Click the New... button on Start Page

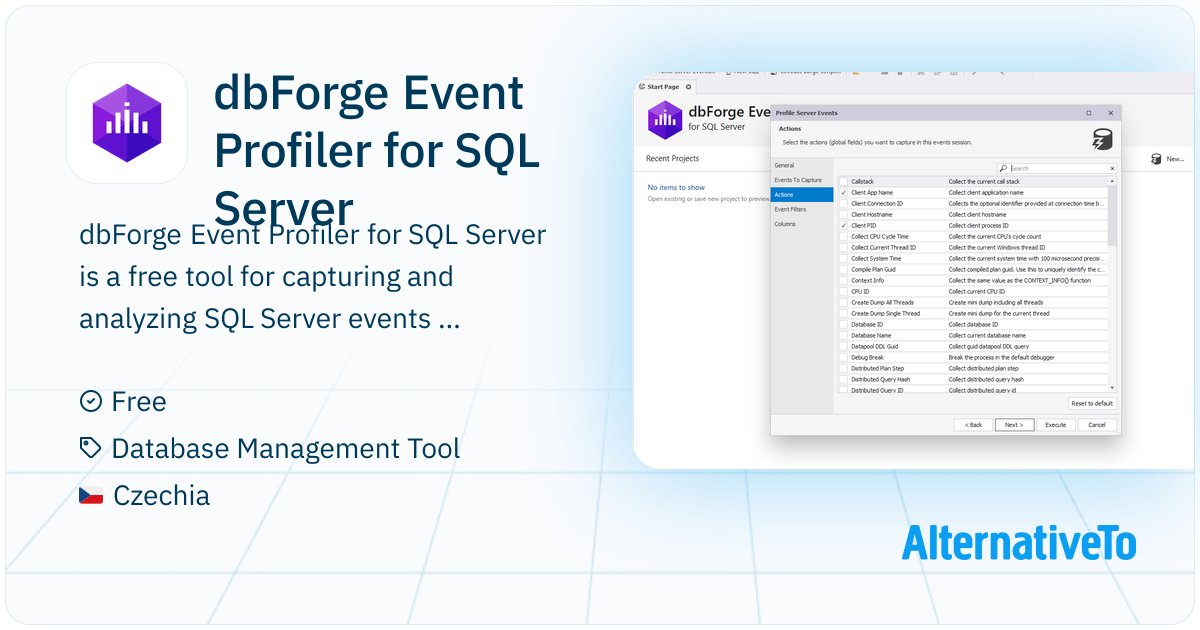(1167, 158)
